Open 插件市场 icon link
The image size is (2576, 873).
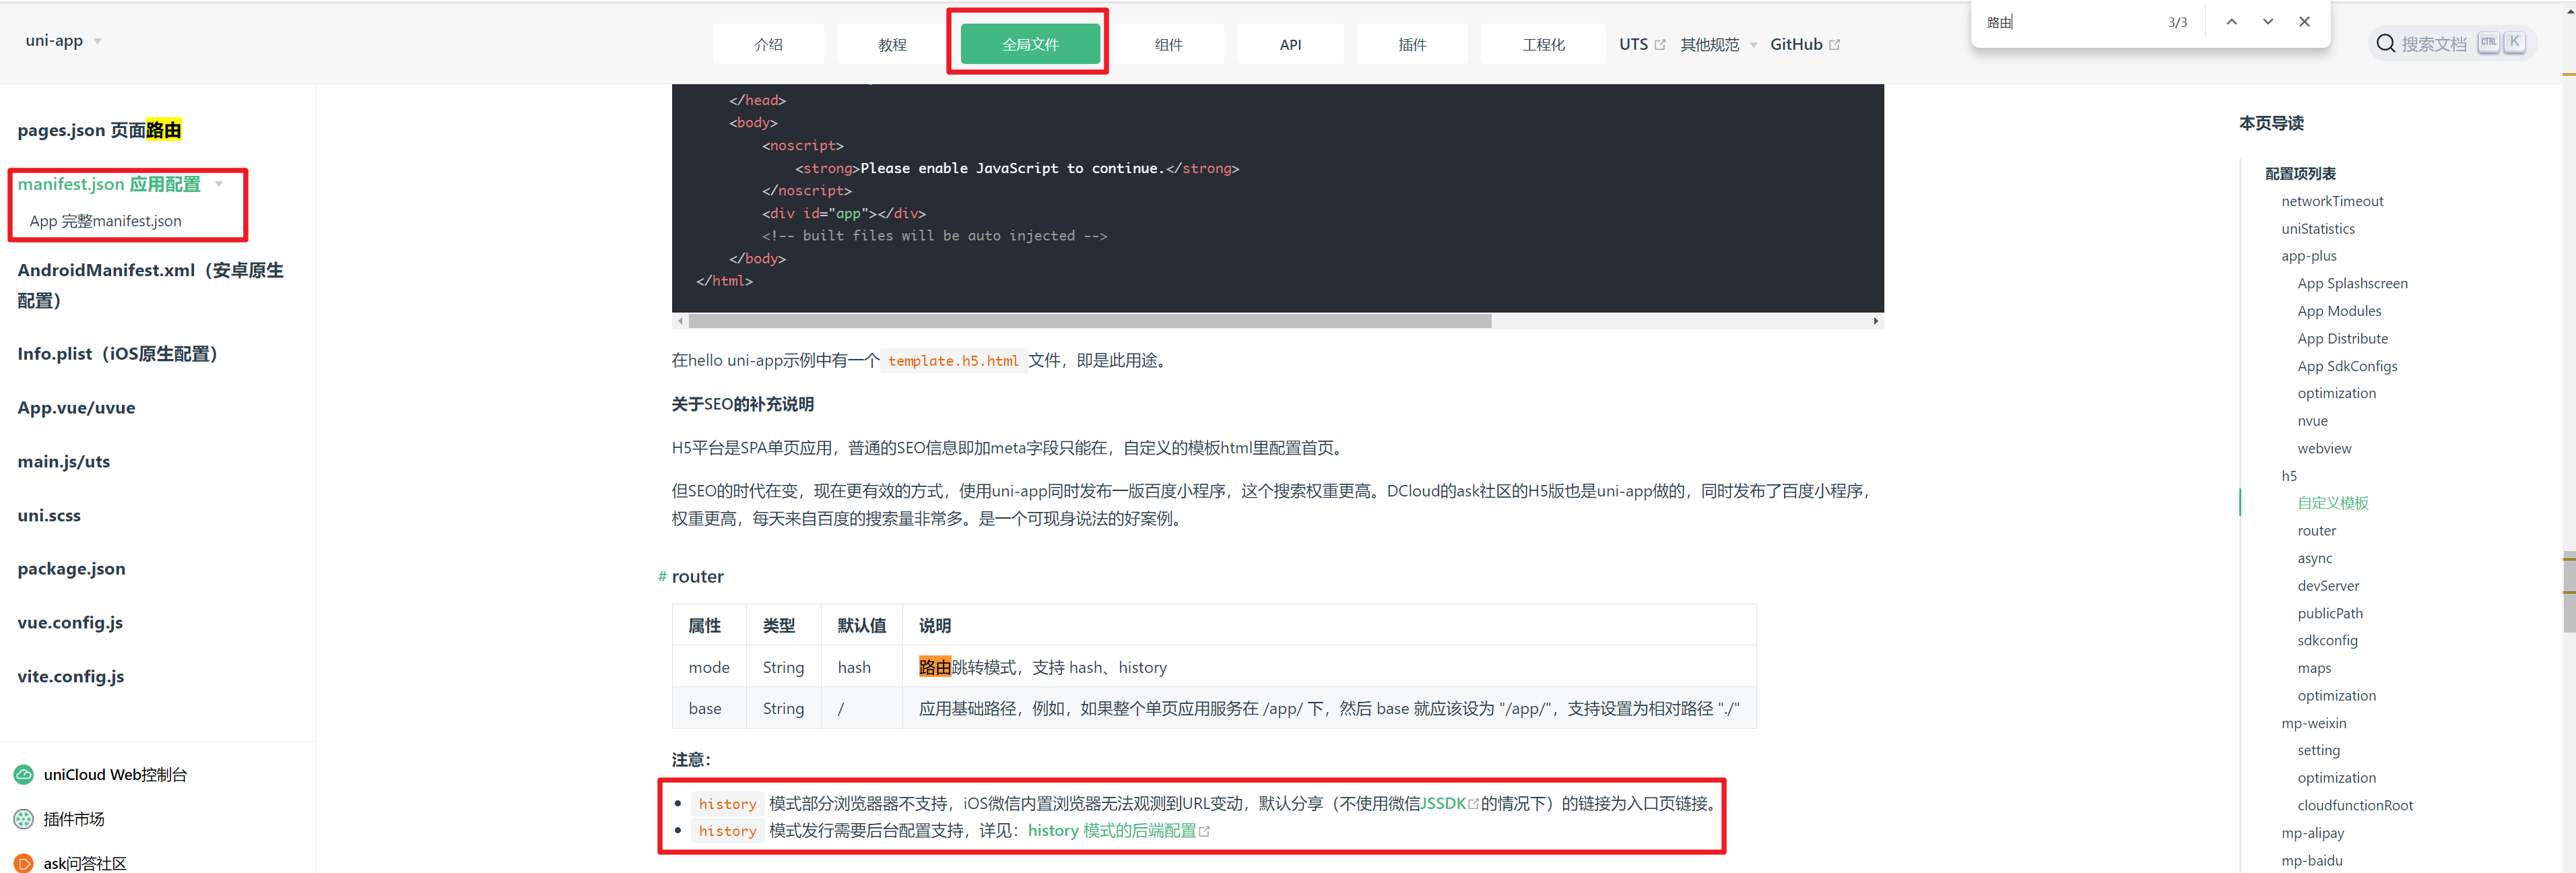23,819
